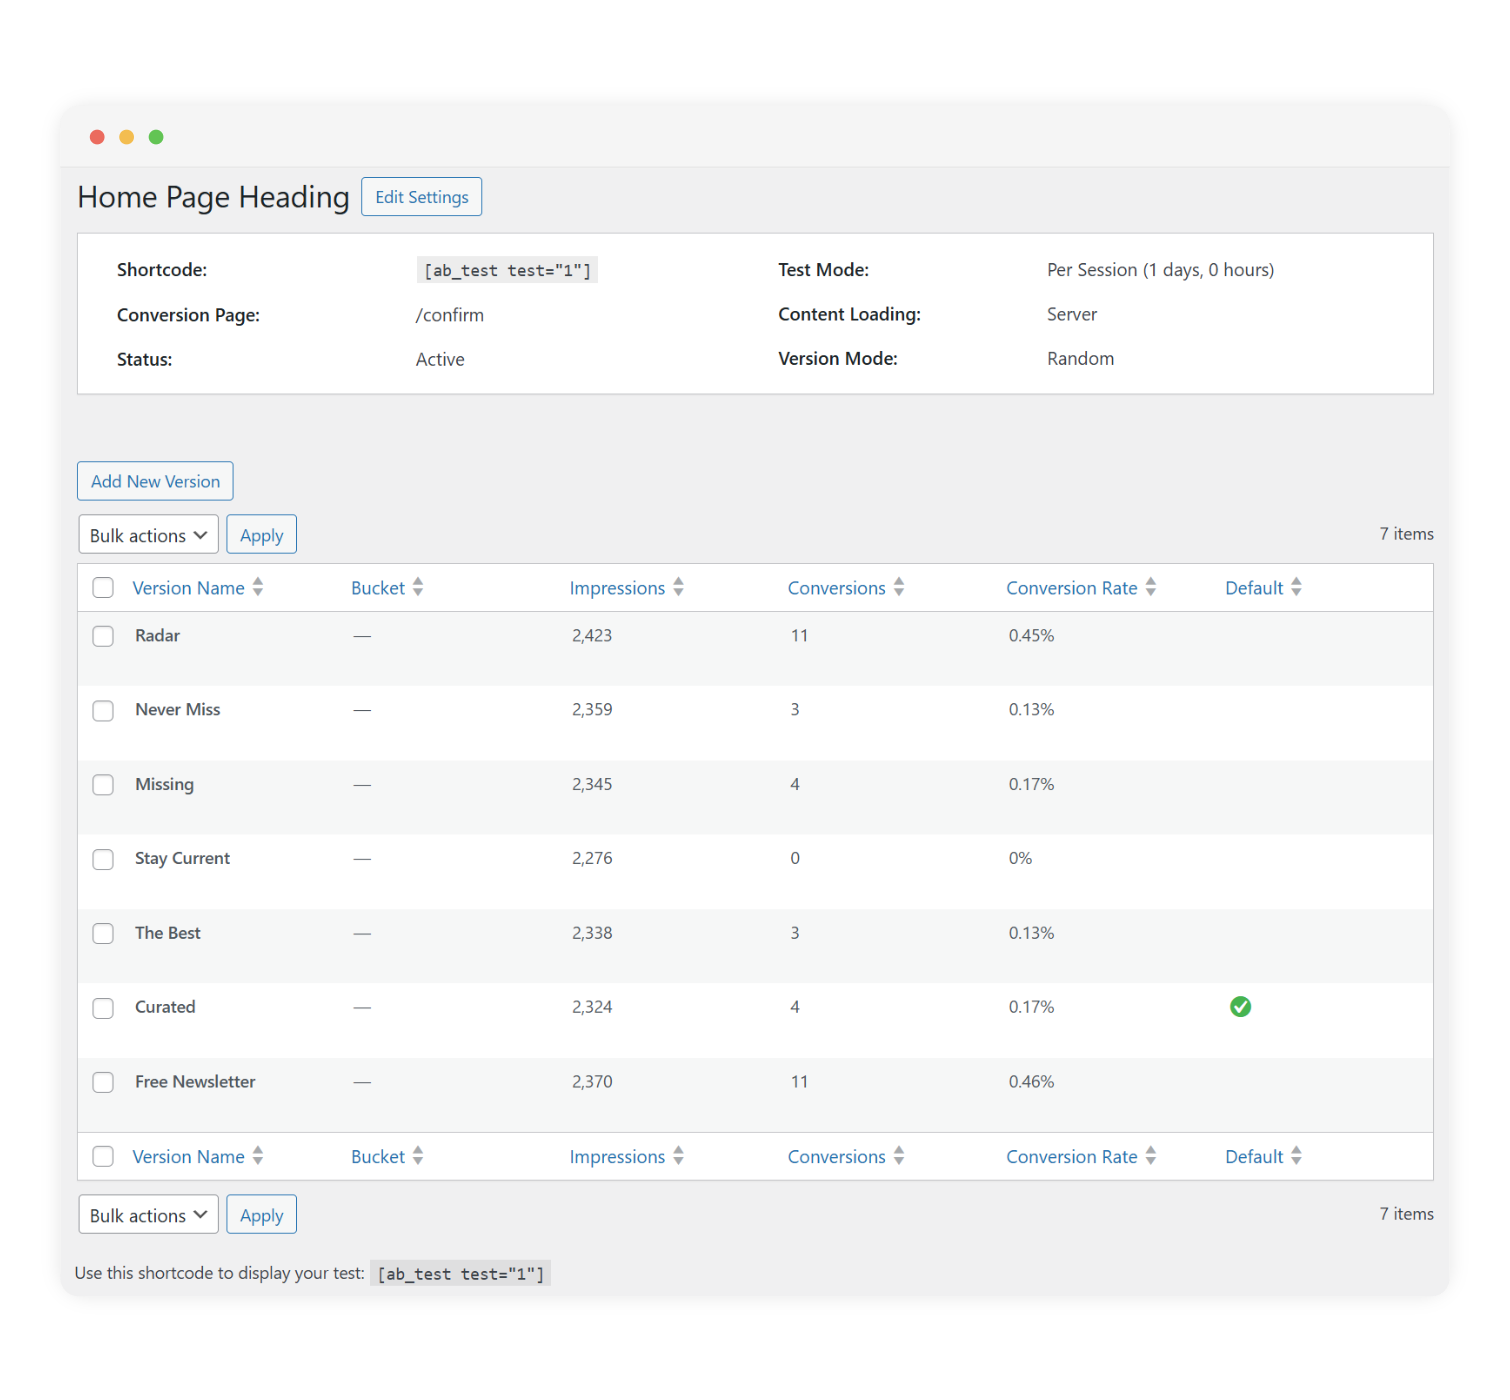The image size is (1510, 1400).
Task: Click the 0% conversion rate for Stay Current
Action: pos(1020,859)
